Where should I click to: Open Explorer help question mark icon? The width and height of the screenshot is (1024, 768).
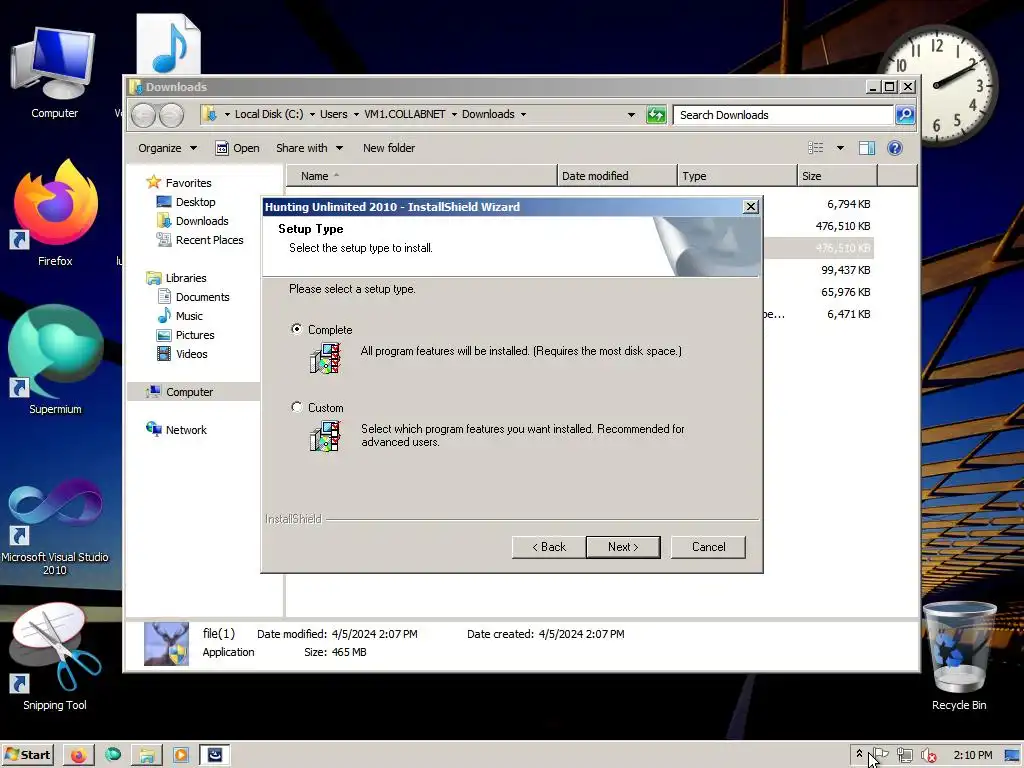895,148
